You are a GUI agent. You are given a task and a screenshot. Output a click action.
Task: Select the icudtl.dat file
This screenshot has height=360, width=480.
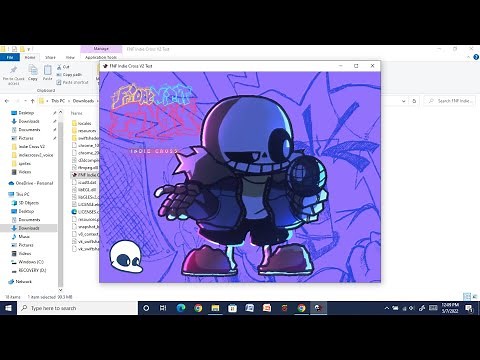tap(85, 182)
